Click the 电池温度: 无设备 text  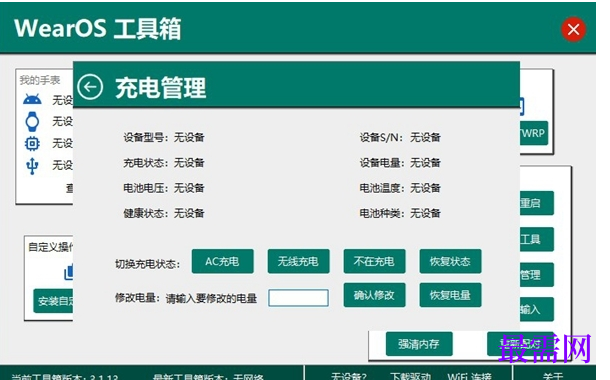click(x=400, y=188)
